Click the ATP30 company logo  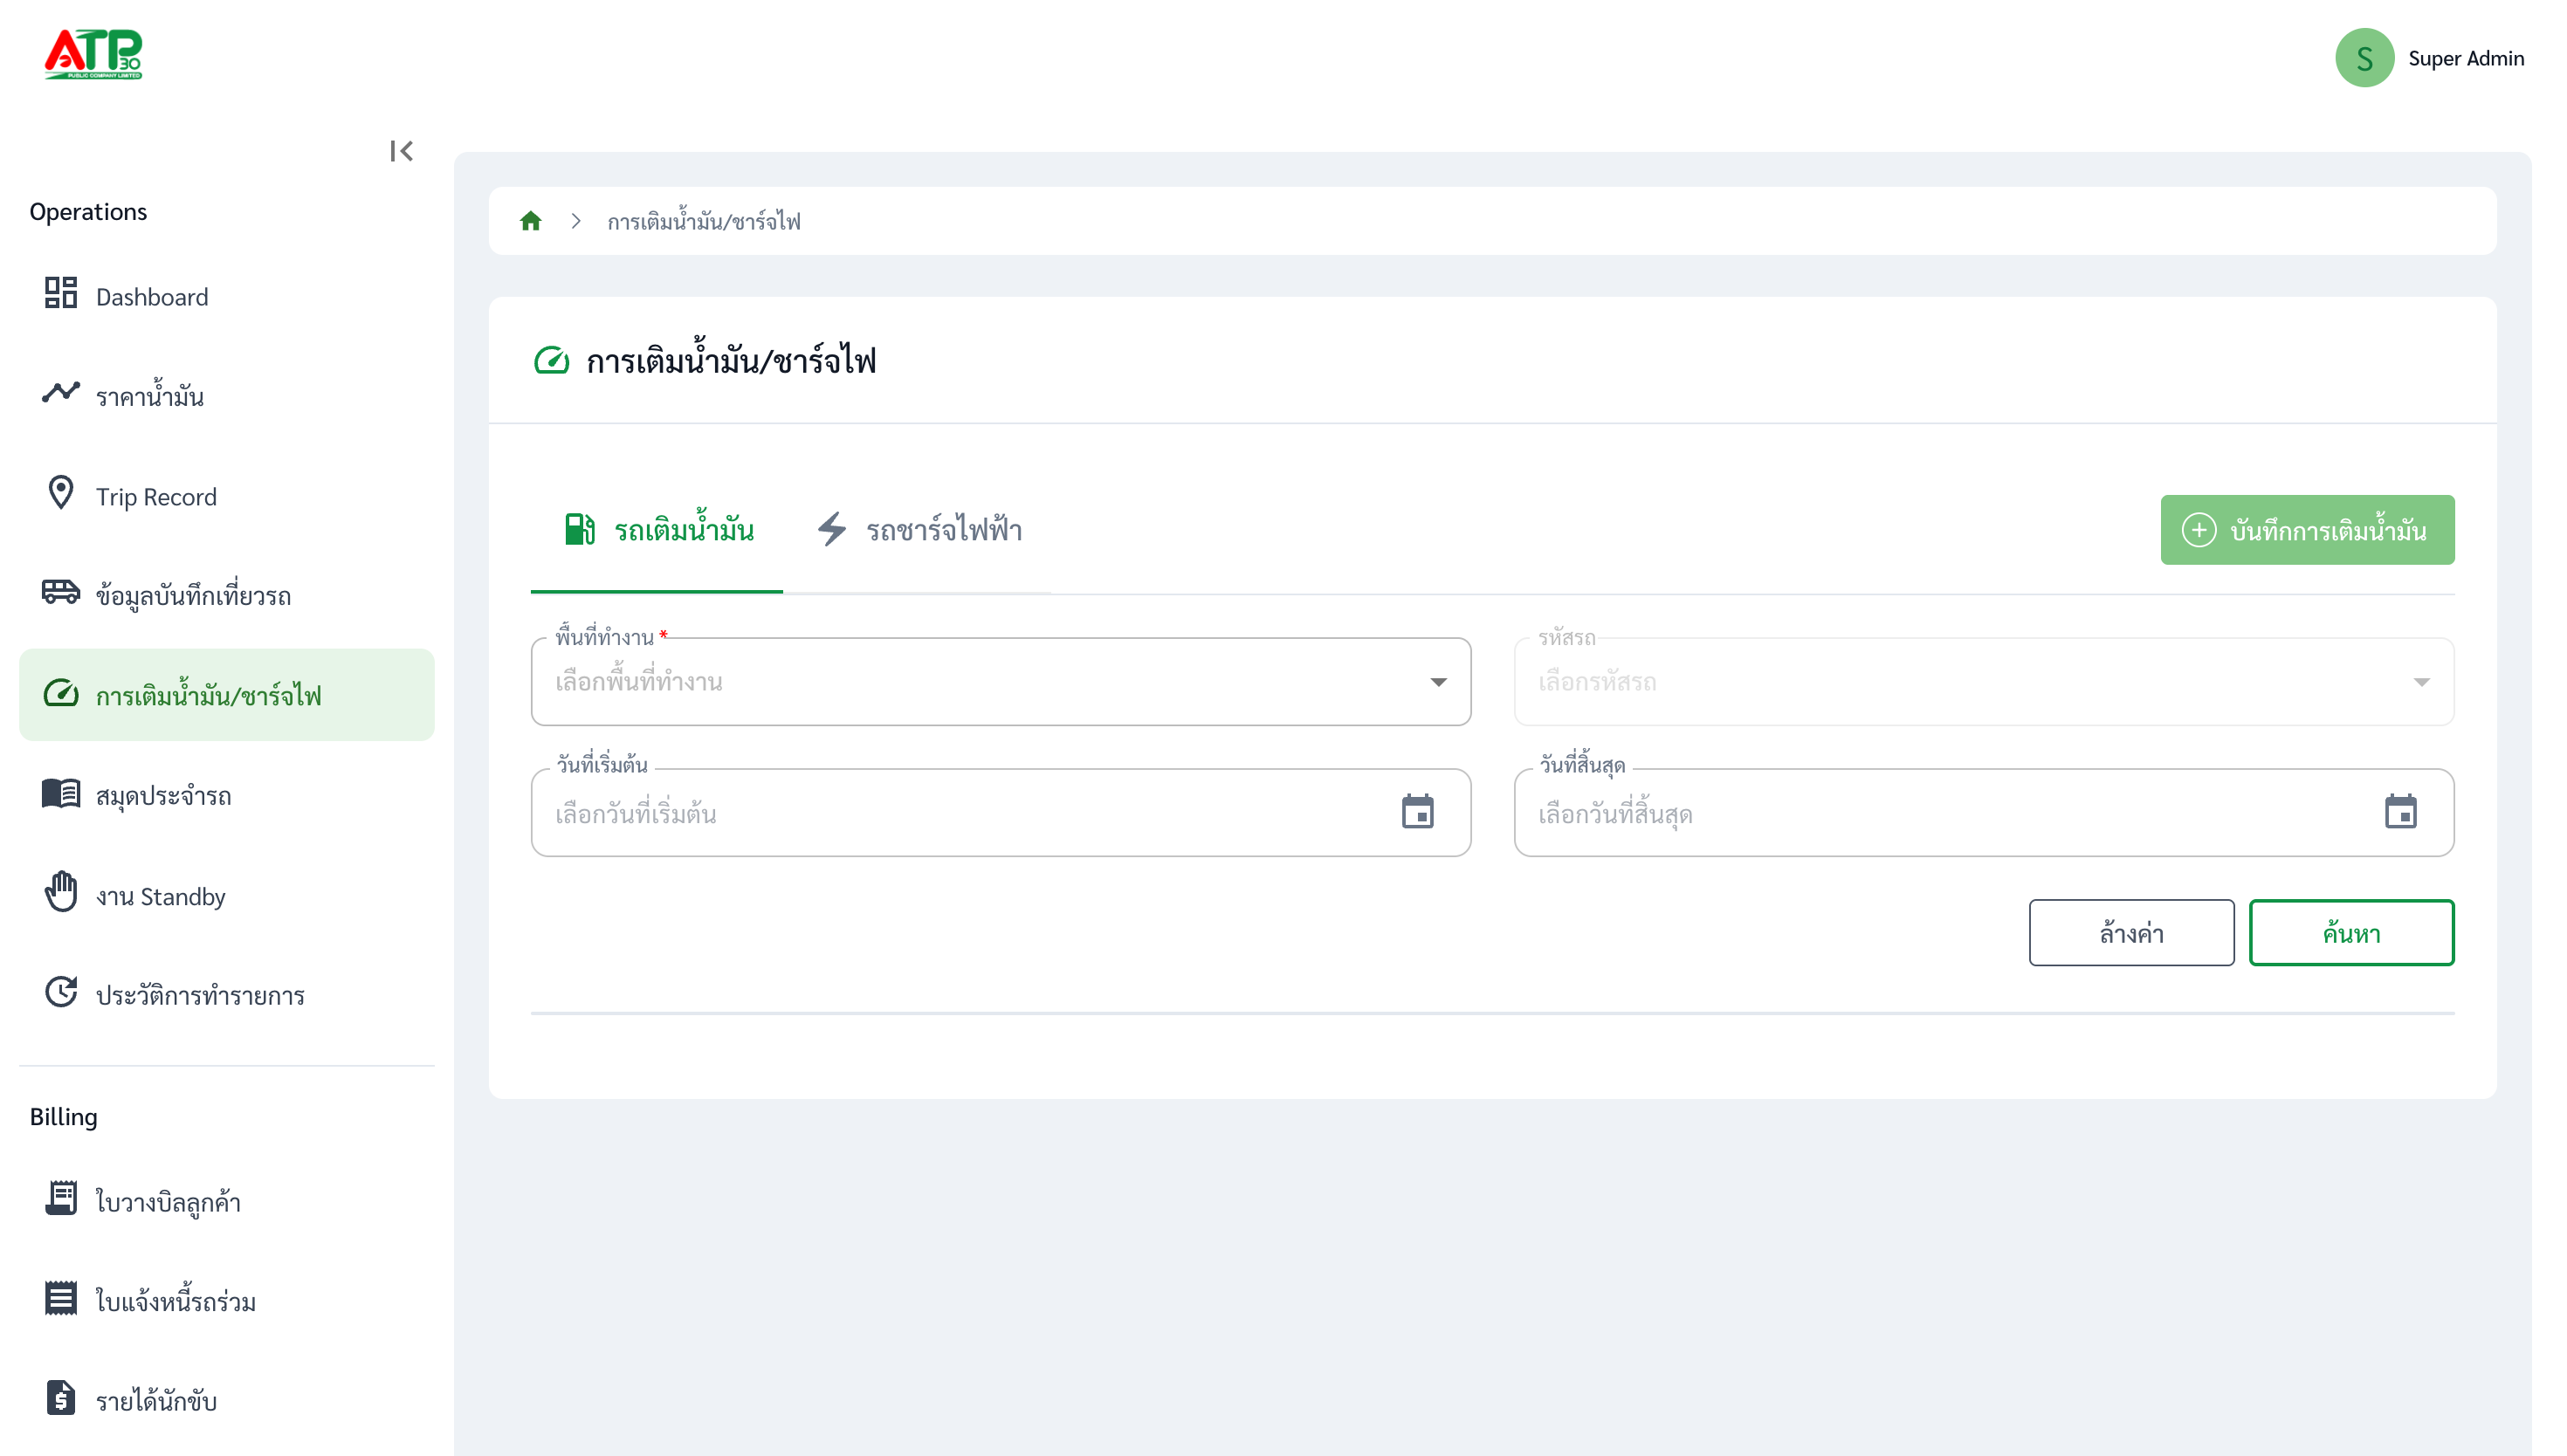(93, 54)
